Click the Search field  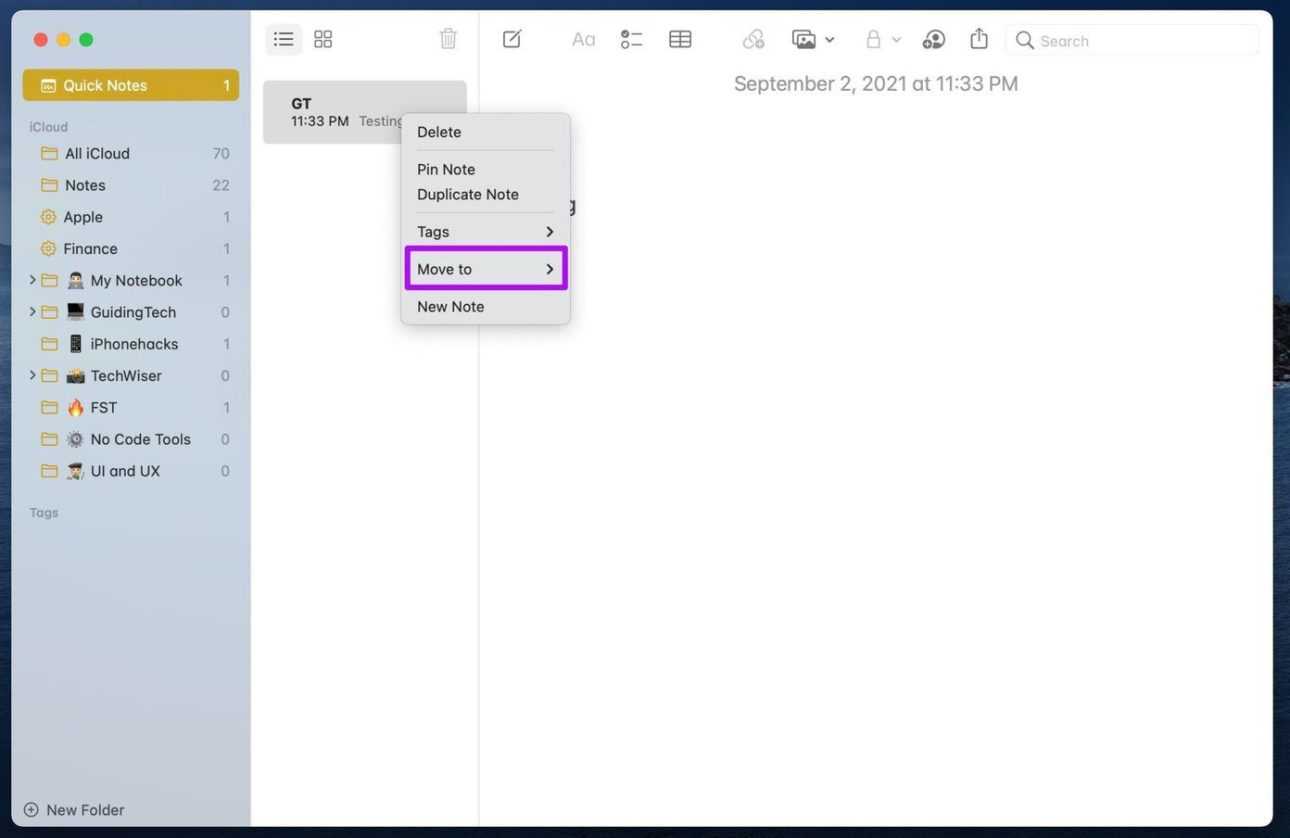click(x=1140, y=40)
